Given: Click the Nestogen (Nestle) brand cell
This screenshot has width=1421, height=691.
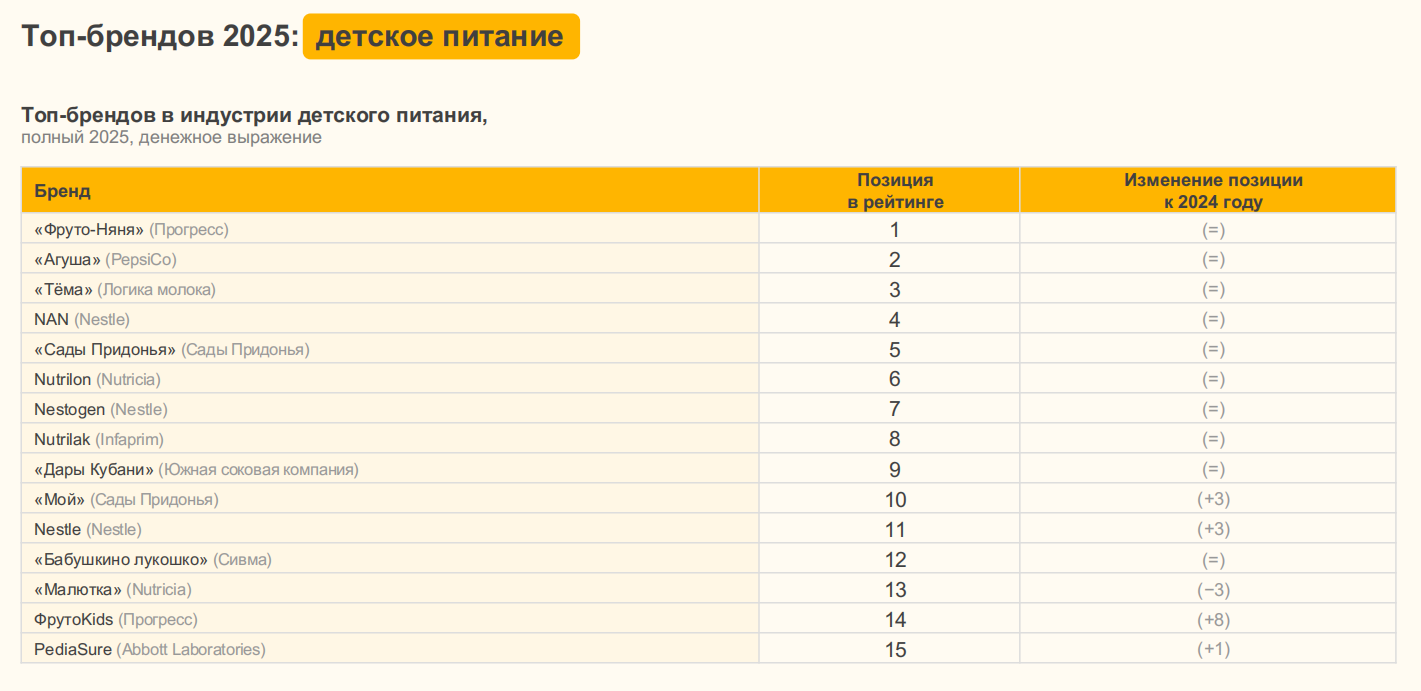Looking at the screenshot, I should (390, 409).
